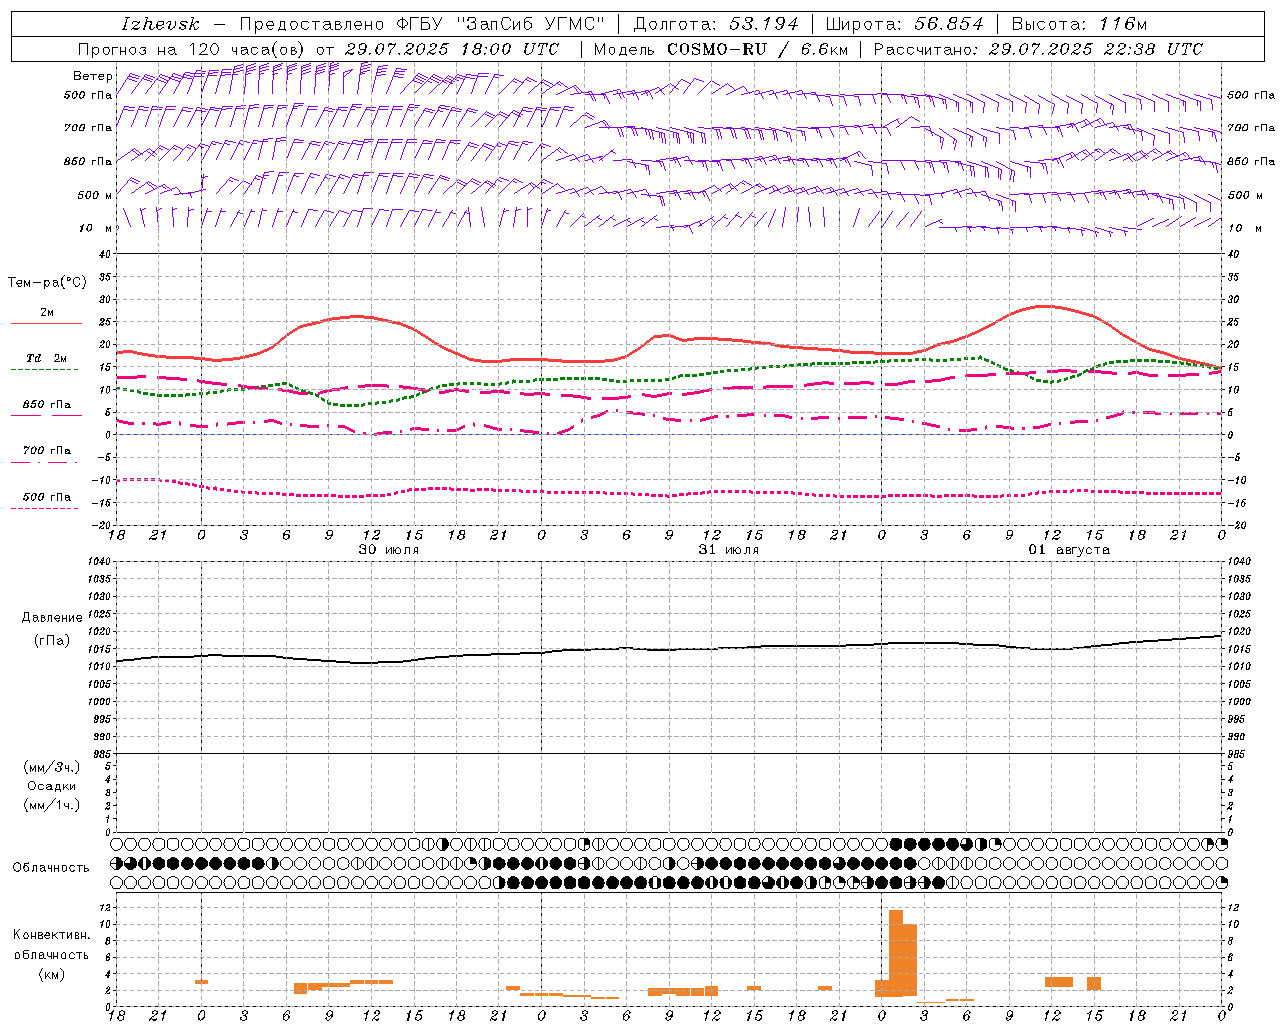Viewport: 1280px width, 1024px height.
Task: Click the (км) unit label of convective panel
Action: [x=52, y=974]
